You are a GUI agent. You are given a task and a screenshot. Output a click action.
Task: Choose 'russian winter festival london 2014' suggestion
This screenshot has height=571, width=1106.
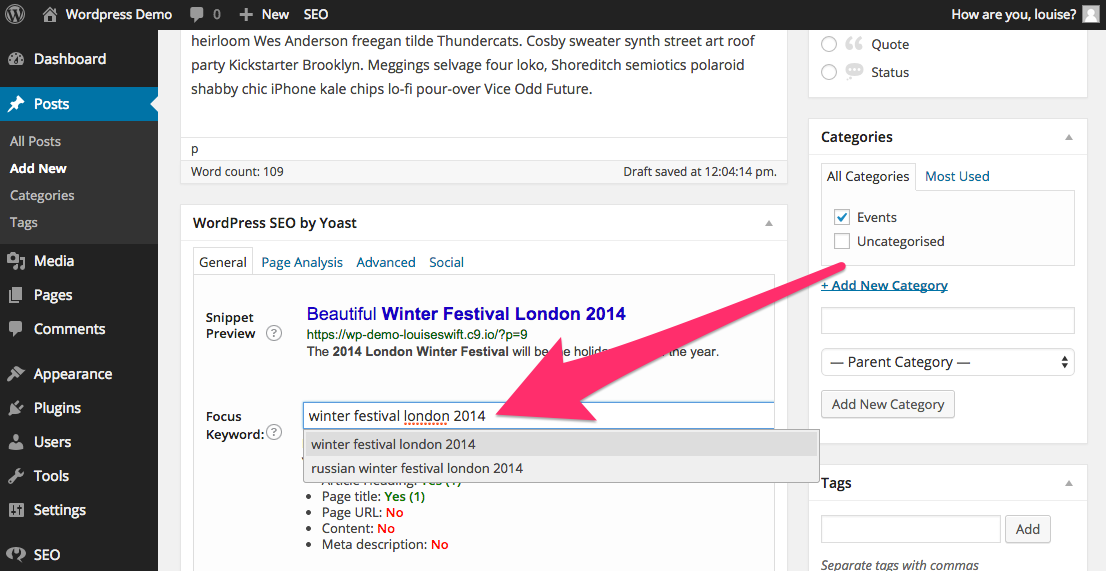point(417,468)
